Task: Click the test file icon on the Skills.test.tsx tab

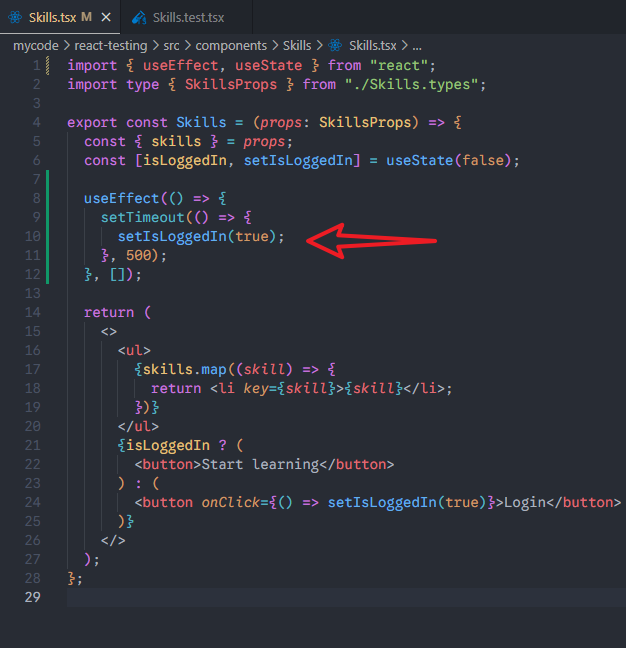Action: pyautogui.click(x=138, y=18)
